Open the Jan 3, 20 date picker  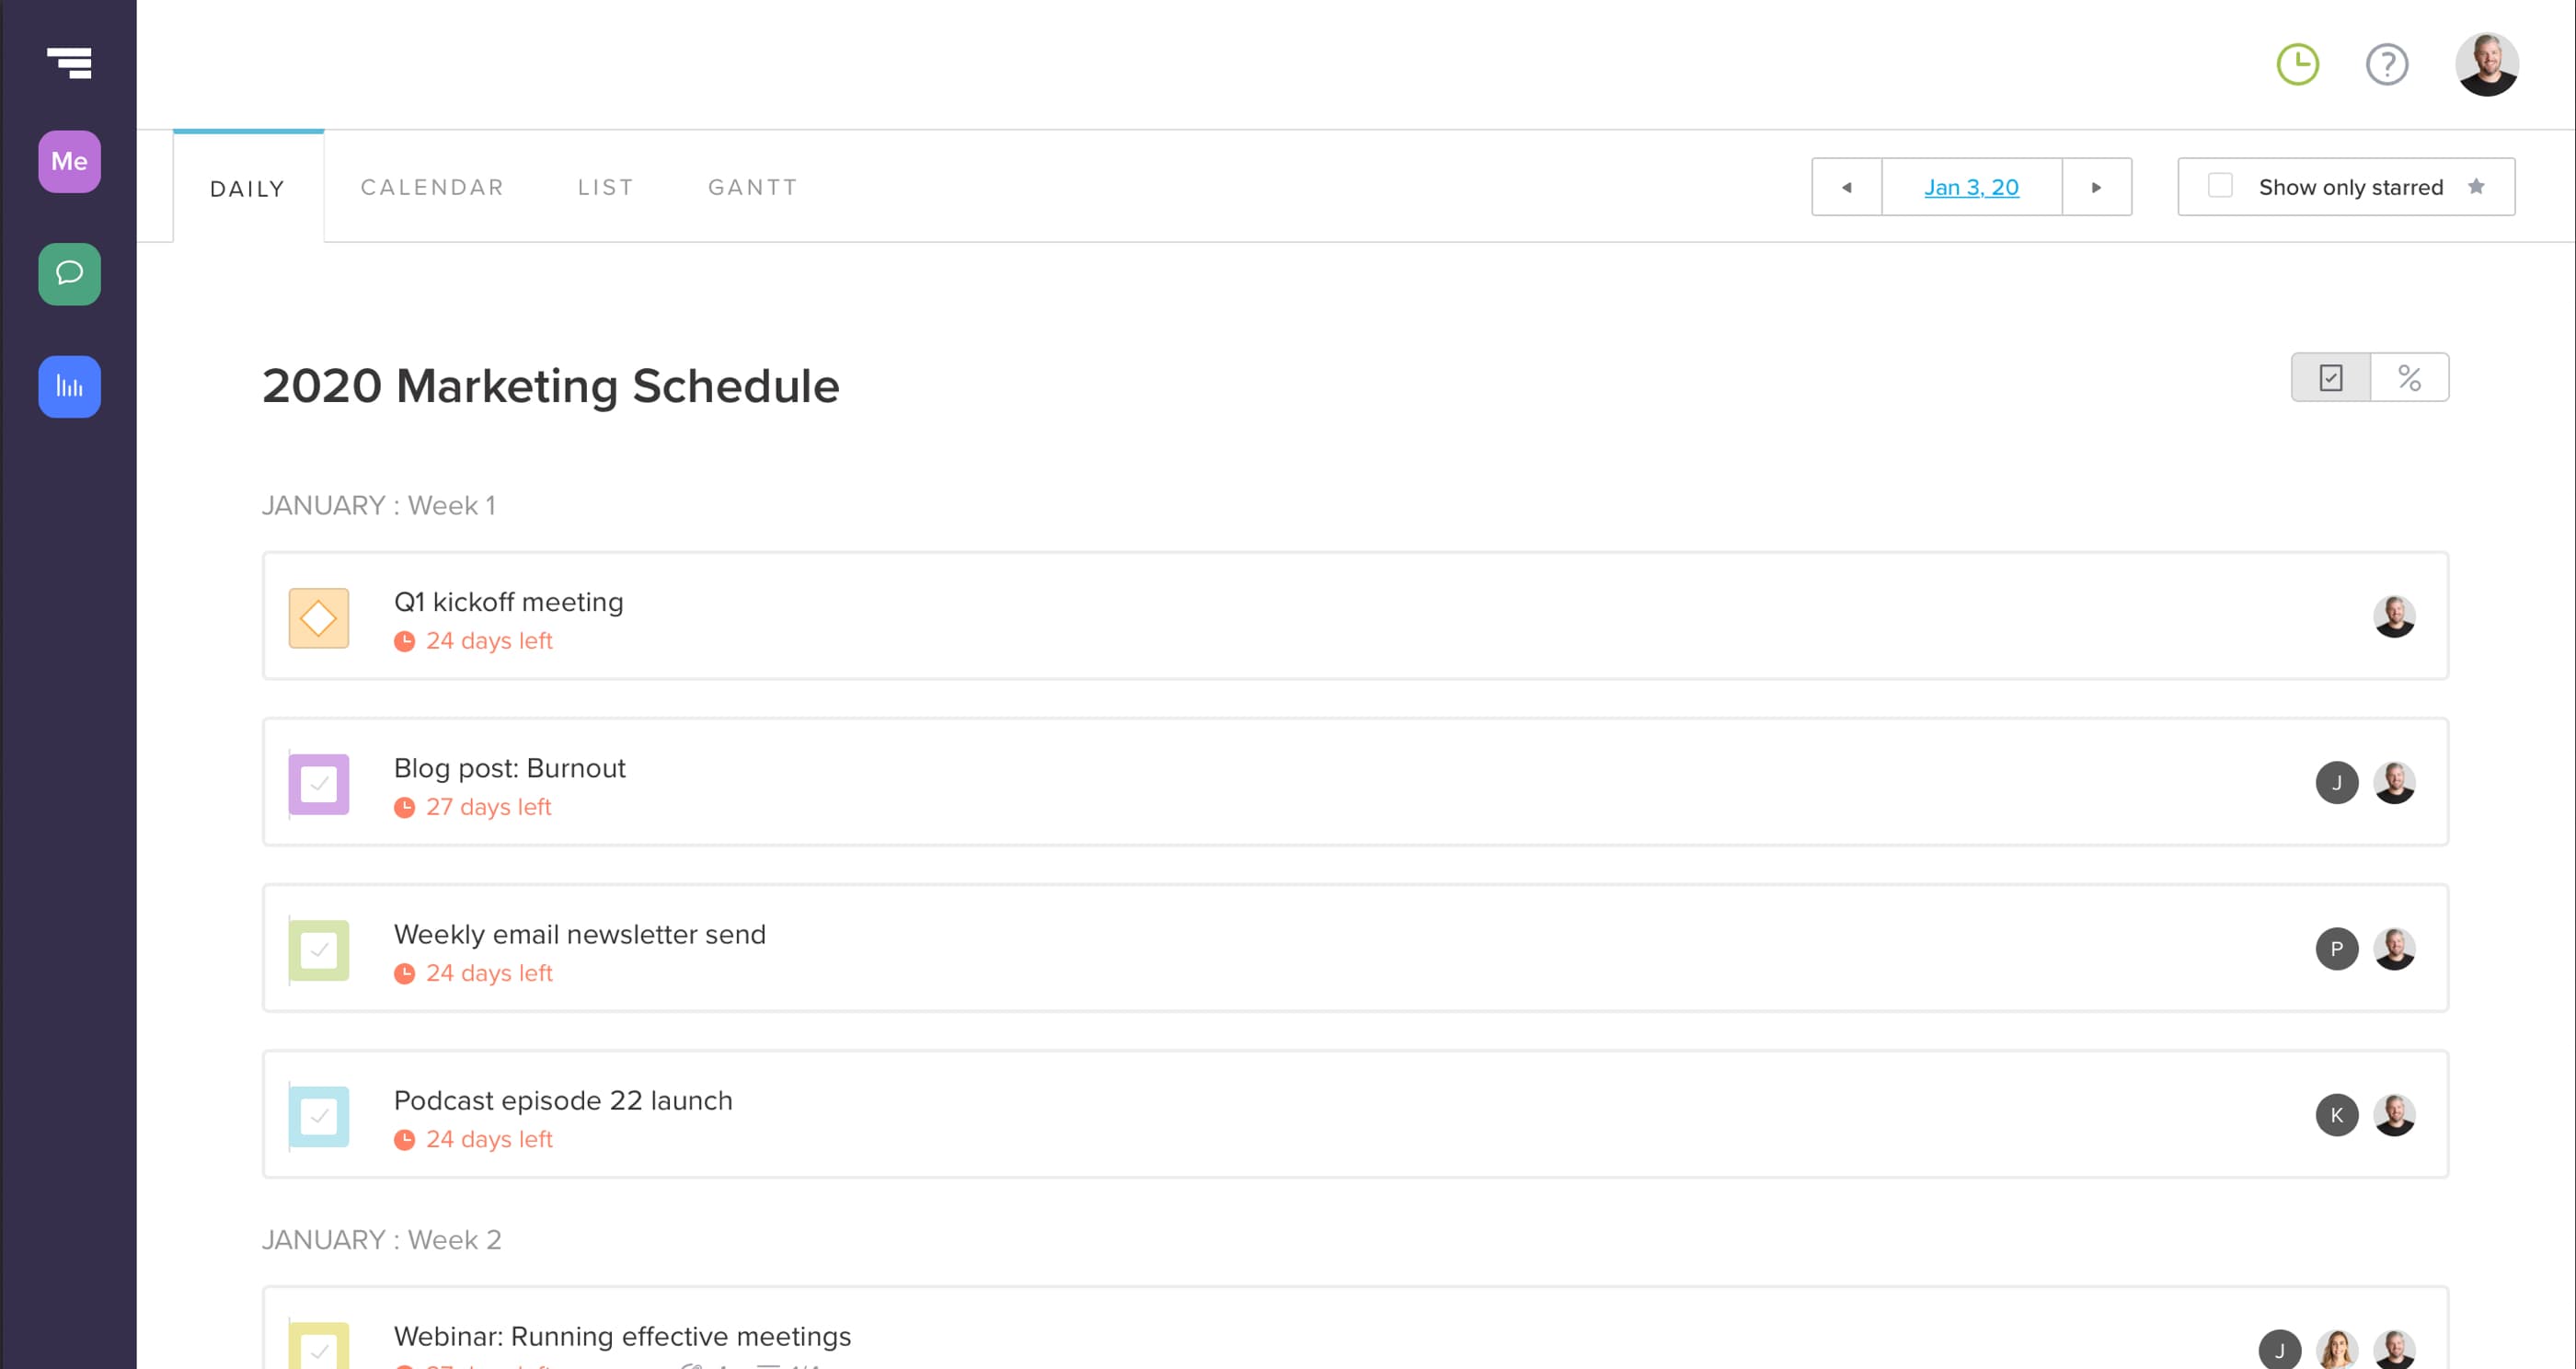click(x=1971, y=187)
